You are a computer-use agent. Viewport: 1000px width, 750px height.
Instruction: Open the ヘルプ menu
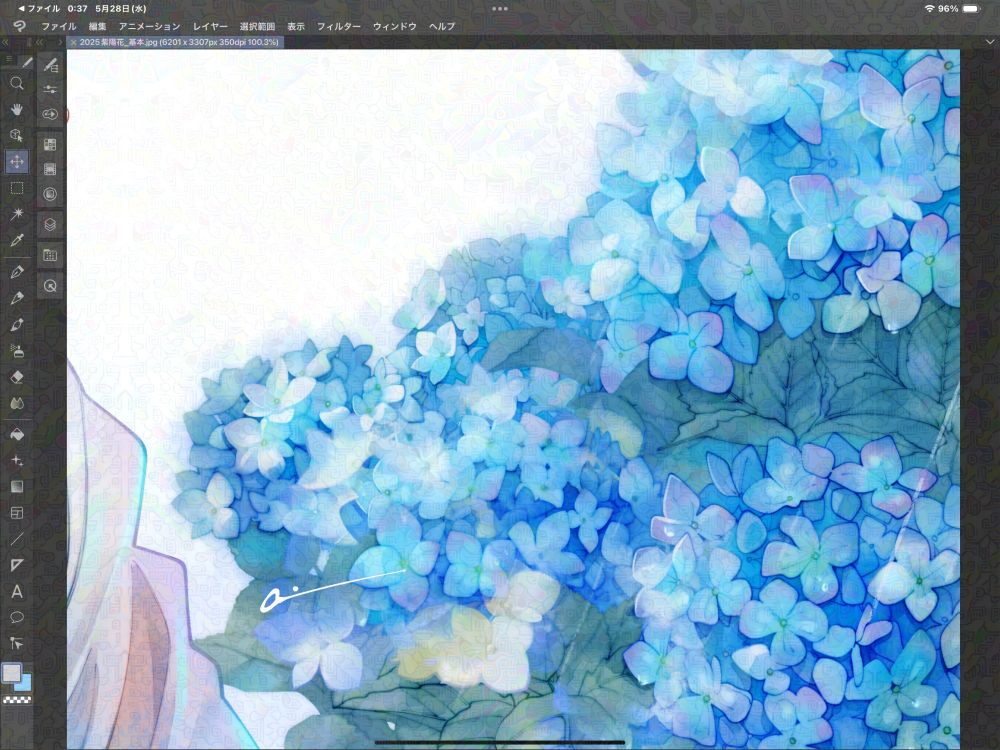tap(442, 26)
